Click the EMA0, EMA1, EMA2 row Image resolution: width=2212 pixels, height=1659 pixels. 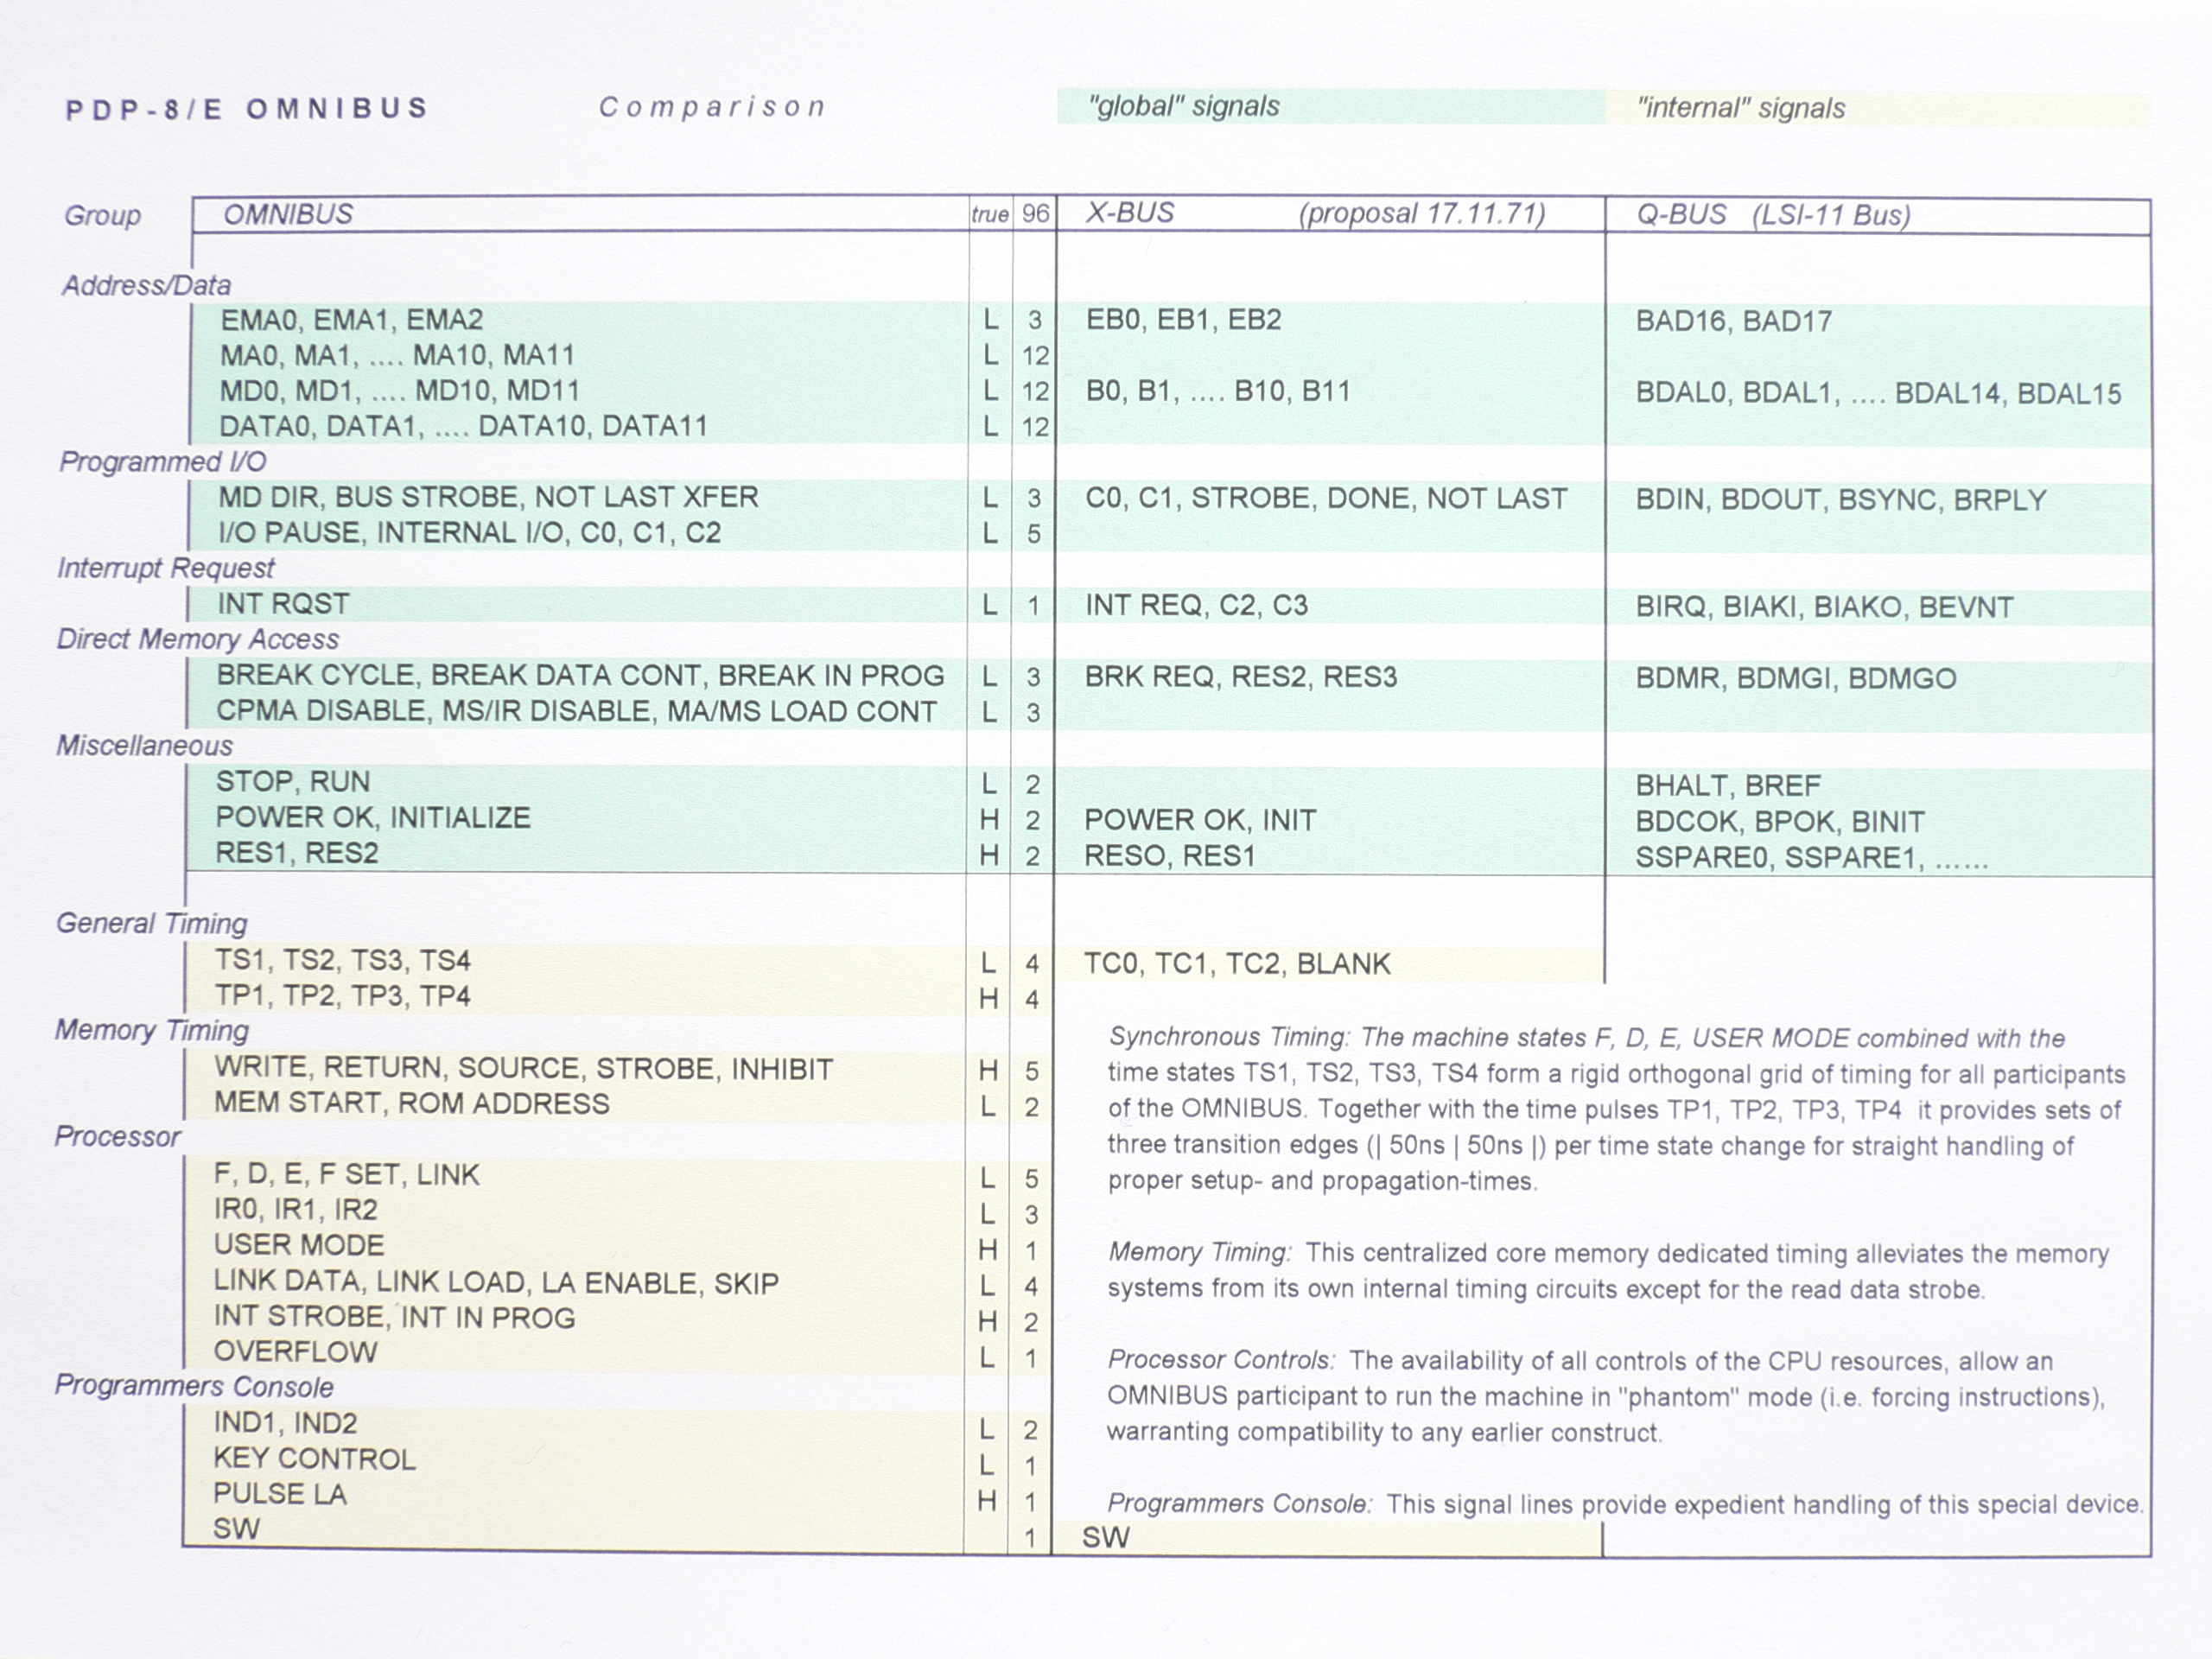point(351,320)
